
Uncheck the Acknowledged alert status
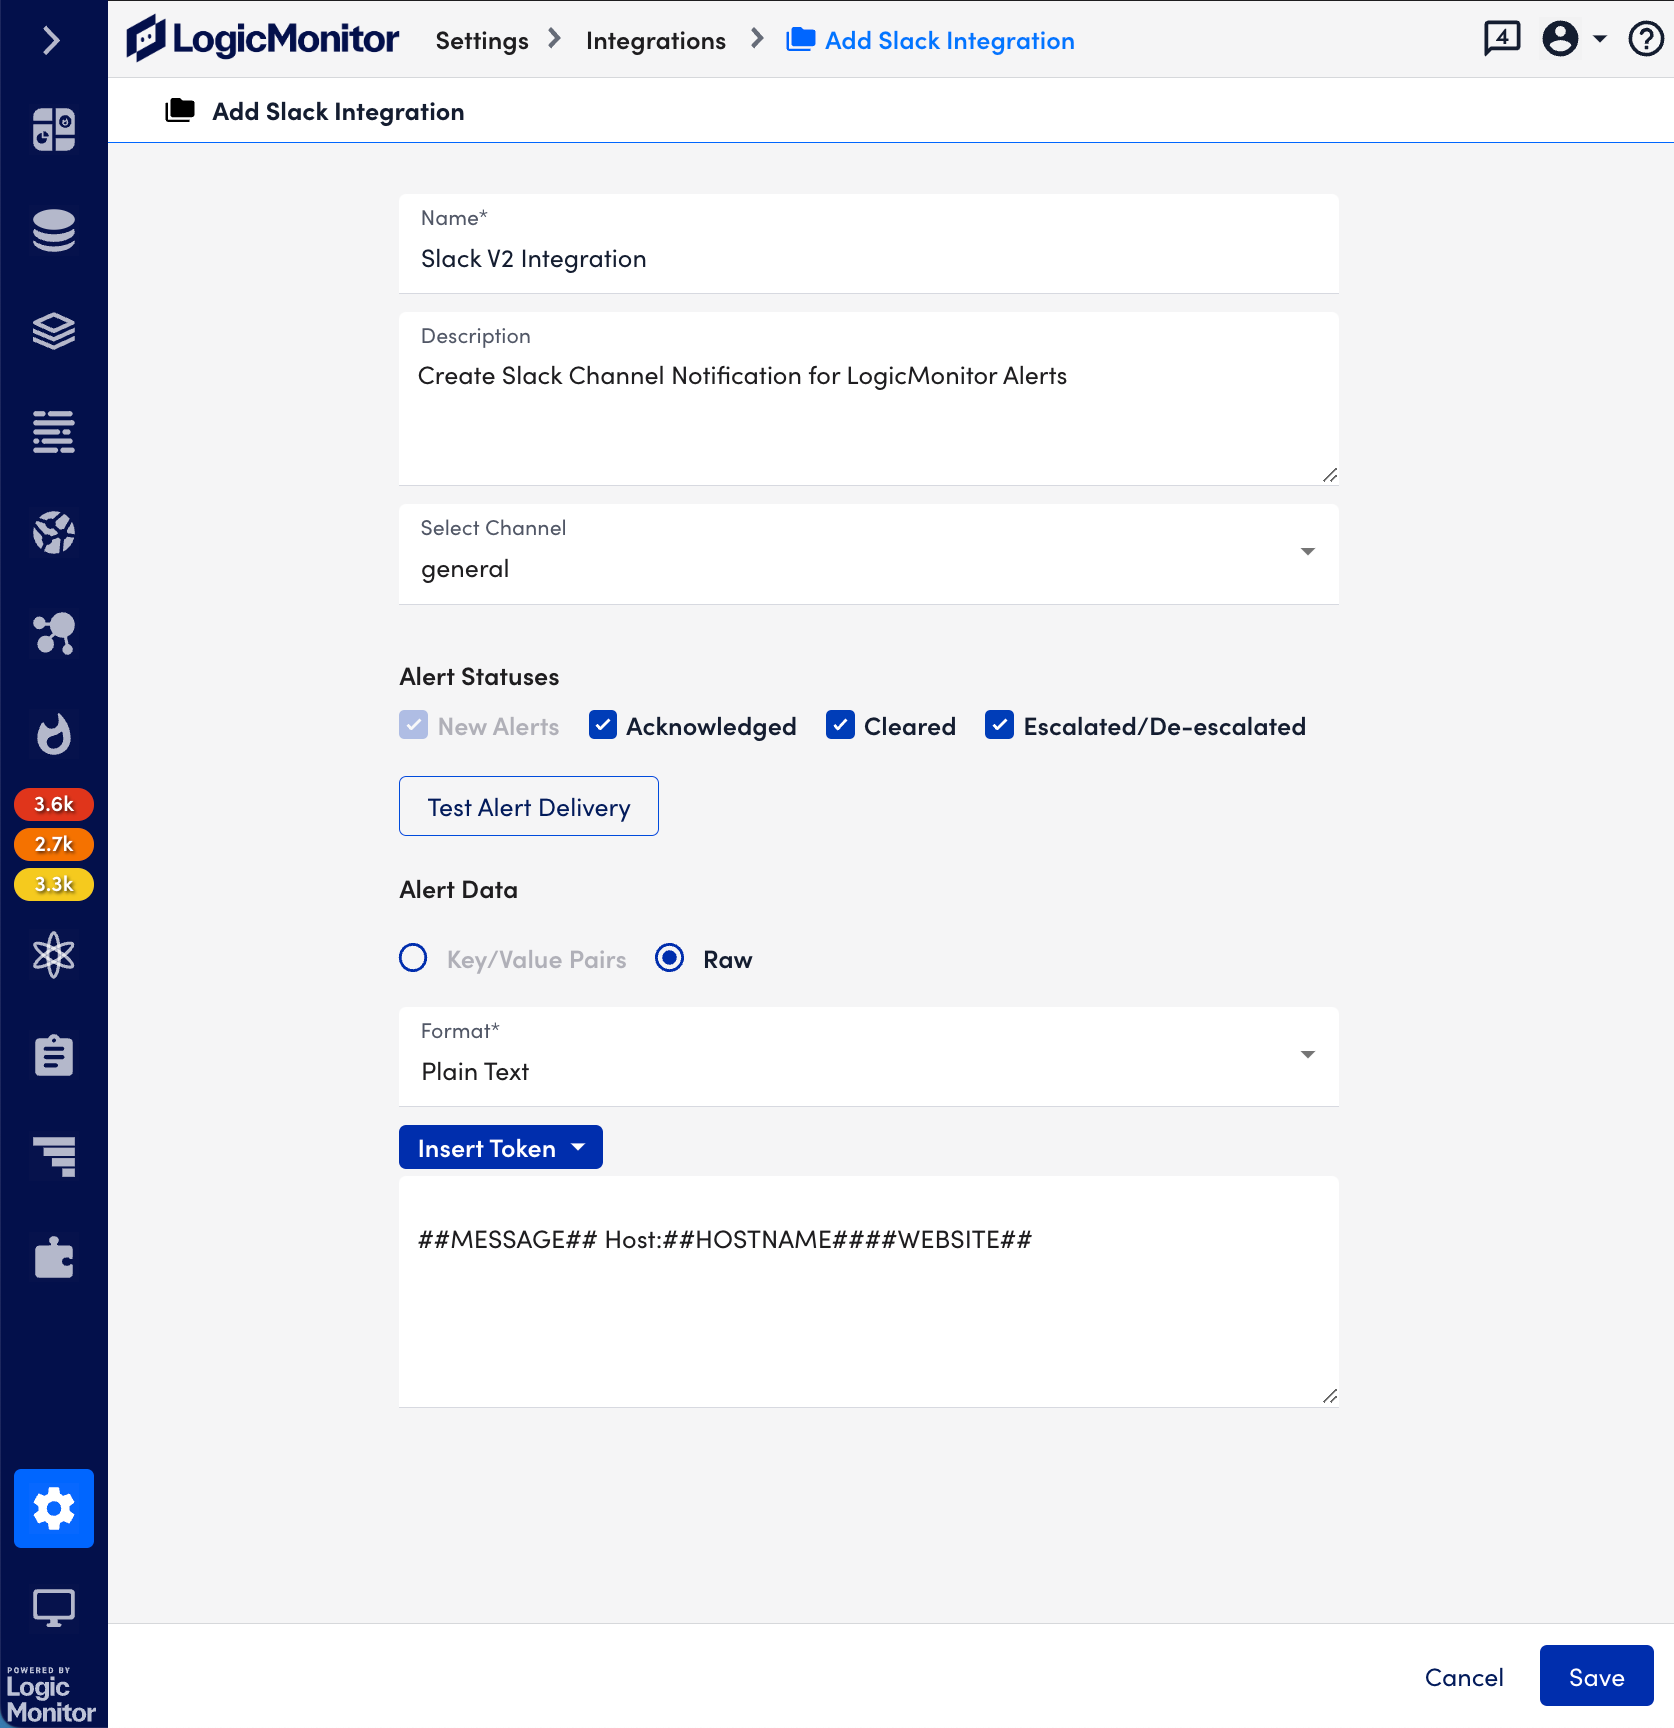pyautogui.click(x=603, y=726)
